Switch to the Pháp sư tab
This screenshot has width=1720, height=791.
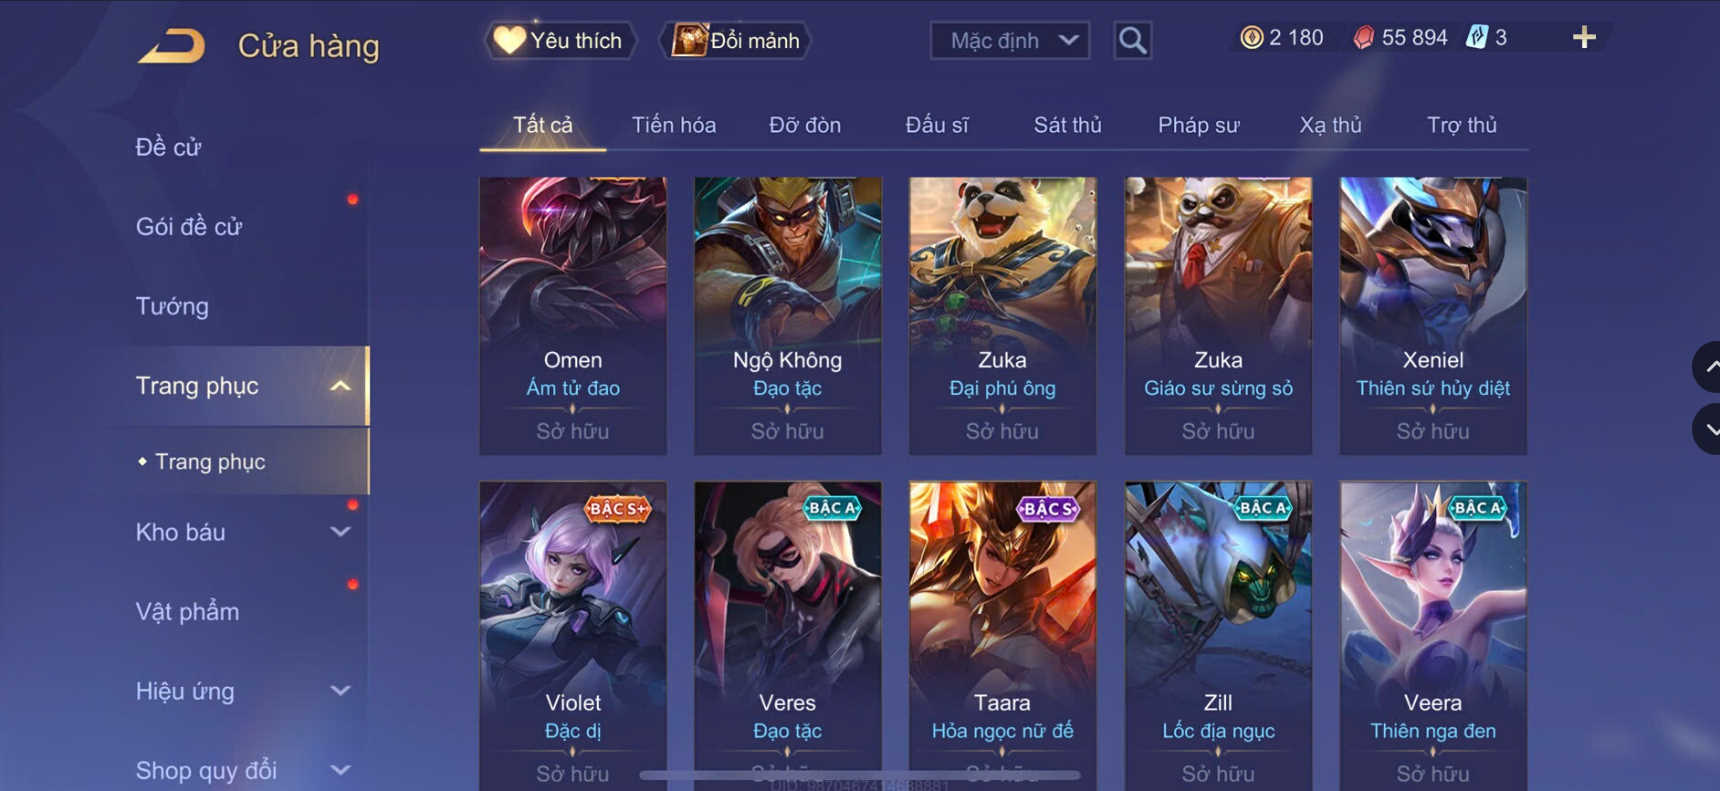1198,125
